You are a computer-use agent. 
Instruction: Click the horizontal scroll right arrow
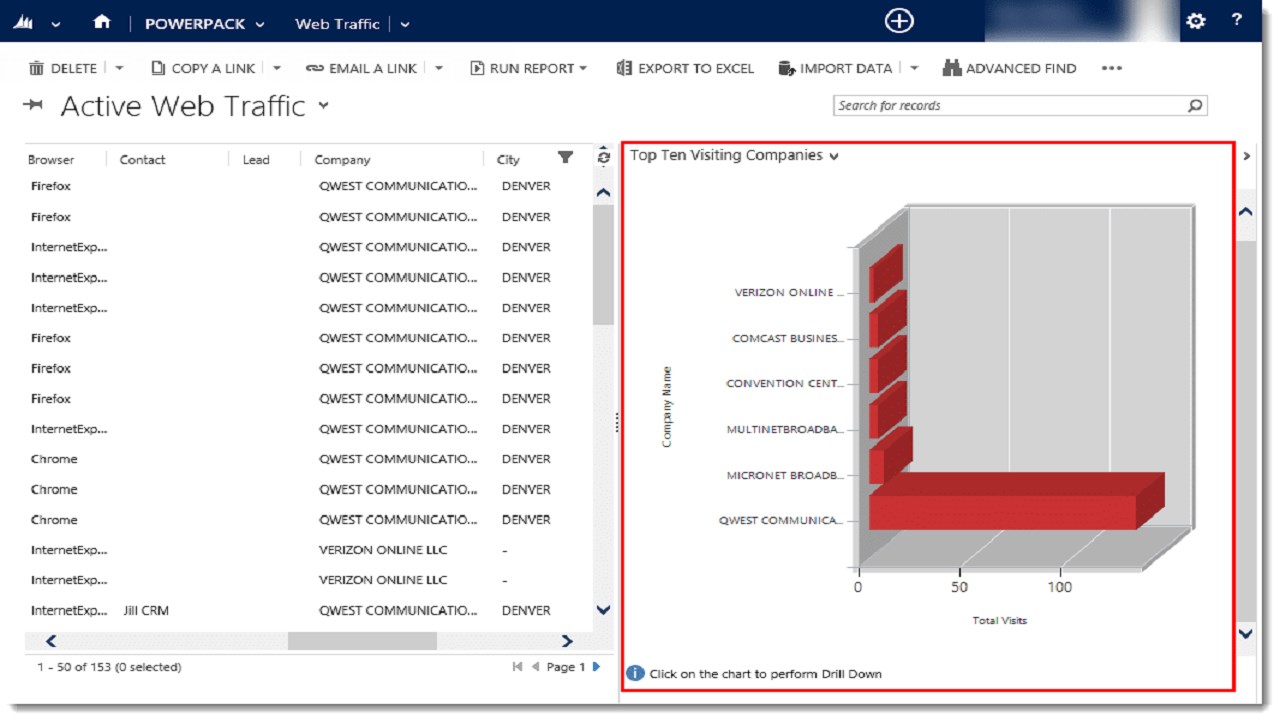(567, 641)
